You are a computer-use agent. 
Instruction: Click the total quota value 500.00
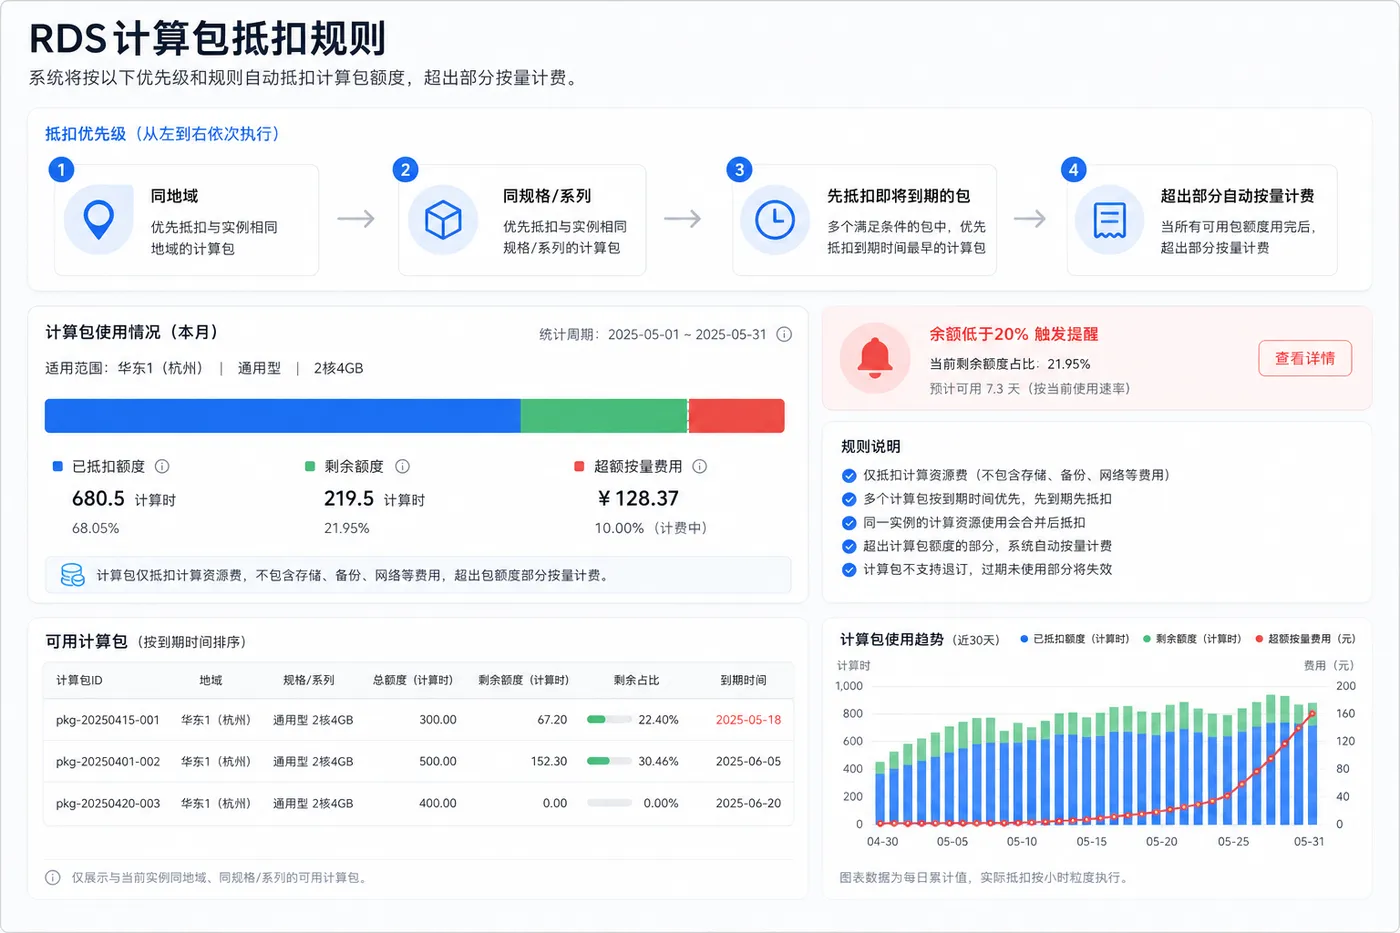click(x=438, y=762)
